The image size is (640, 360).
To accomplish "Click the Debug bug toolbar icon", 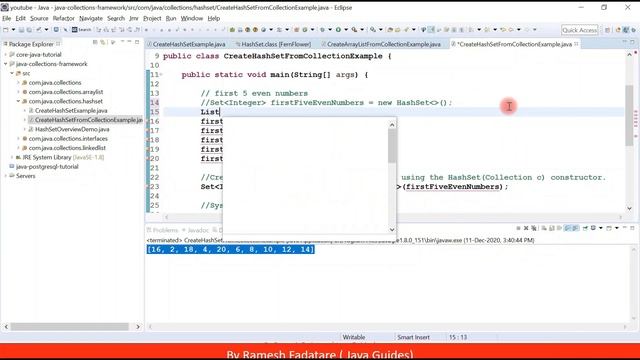I will point(322,30).
